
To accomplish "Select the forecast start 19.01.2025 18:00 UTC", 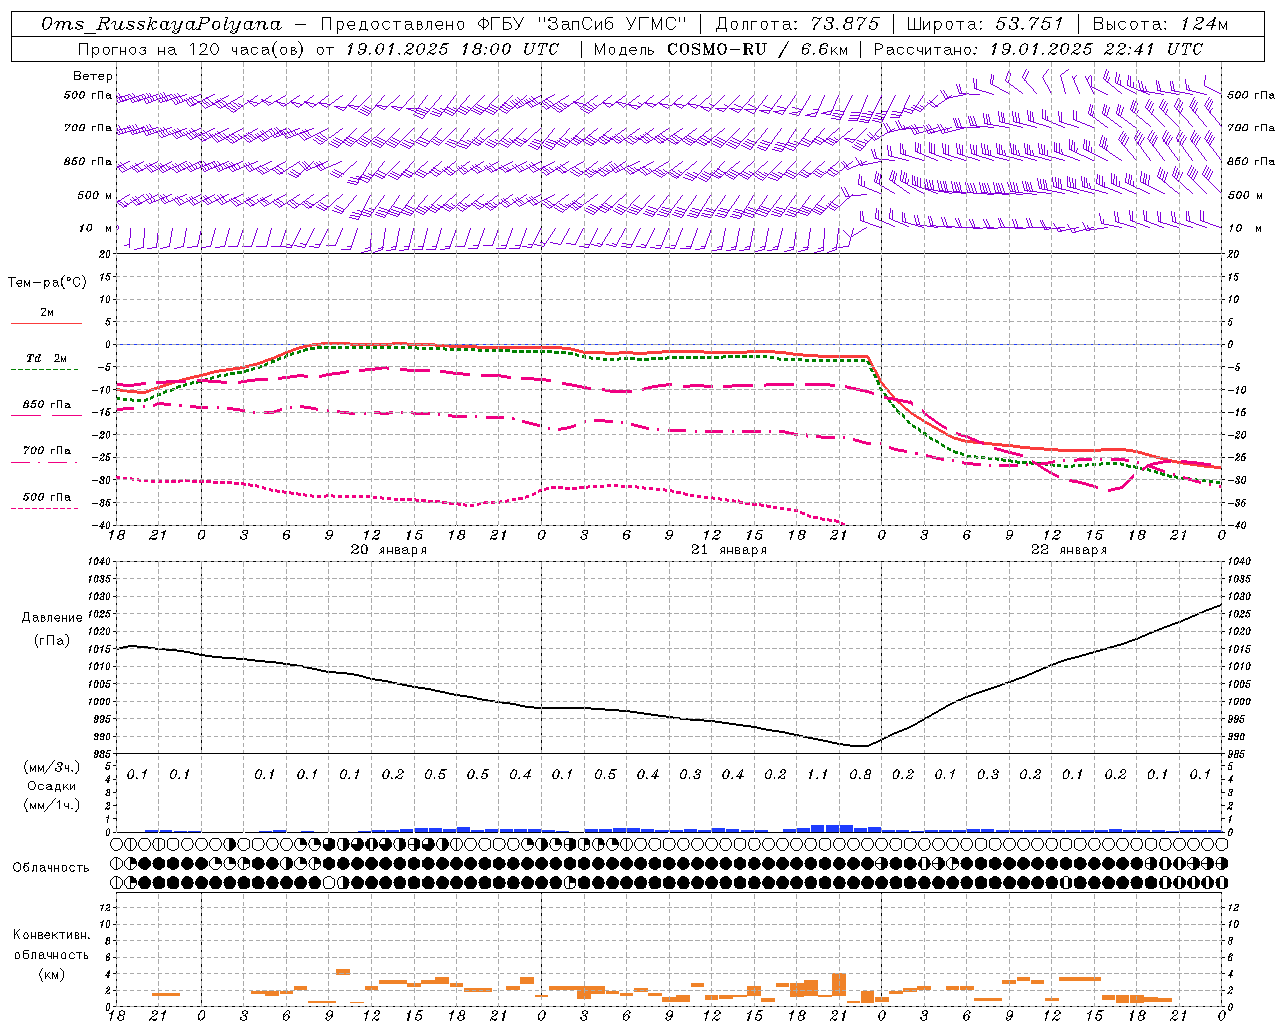I will [x=451, y=48].
